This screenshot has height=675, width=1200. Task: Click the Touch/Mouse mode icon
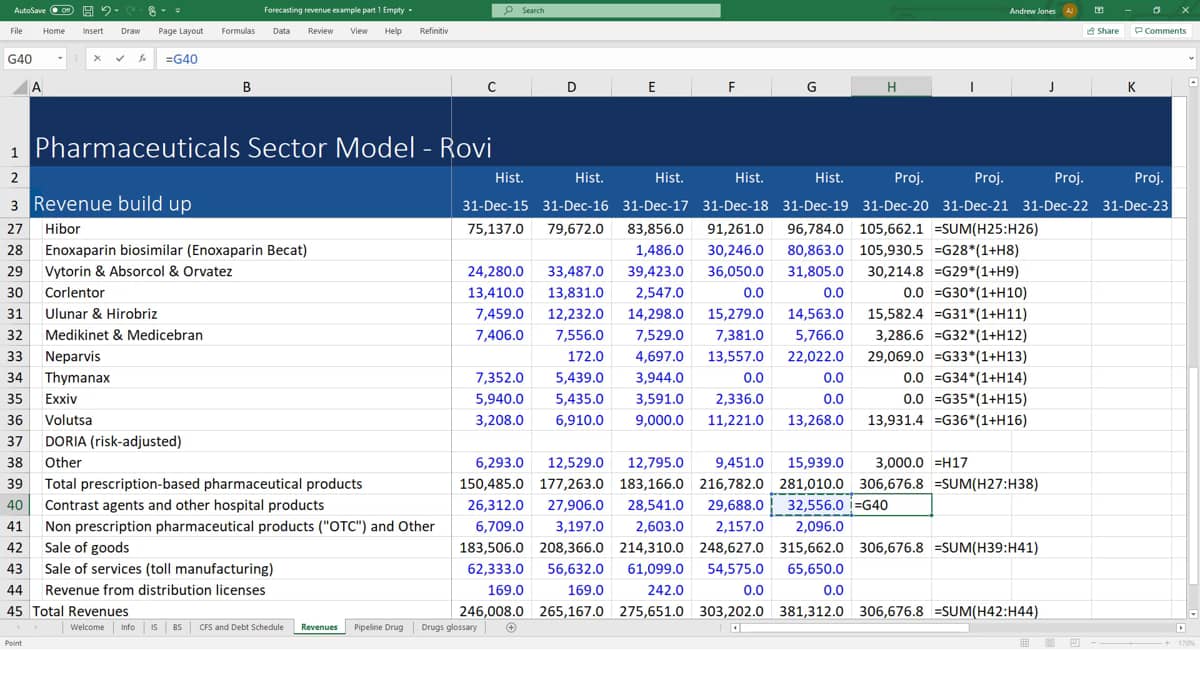(151, 10)
